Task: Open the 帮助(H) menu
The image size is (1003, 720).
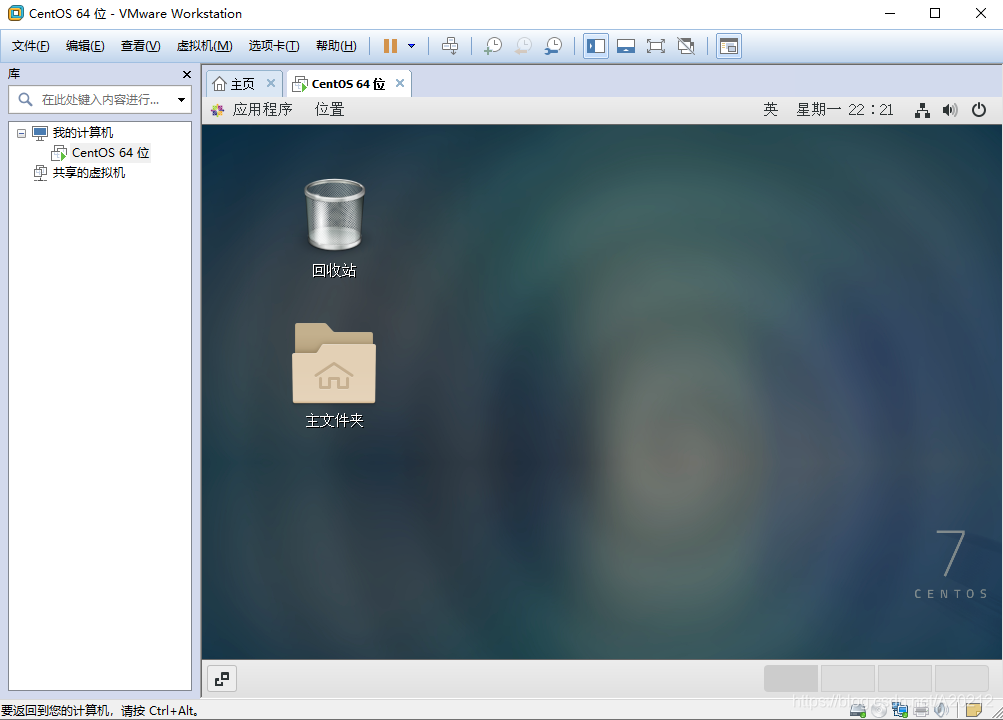Action: [x=336, y=46]
